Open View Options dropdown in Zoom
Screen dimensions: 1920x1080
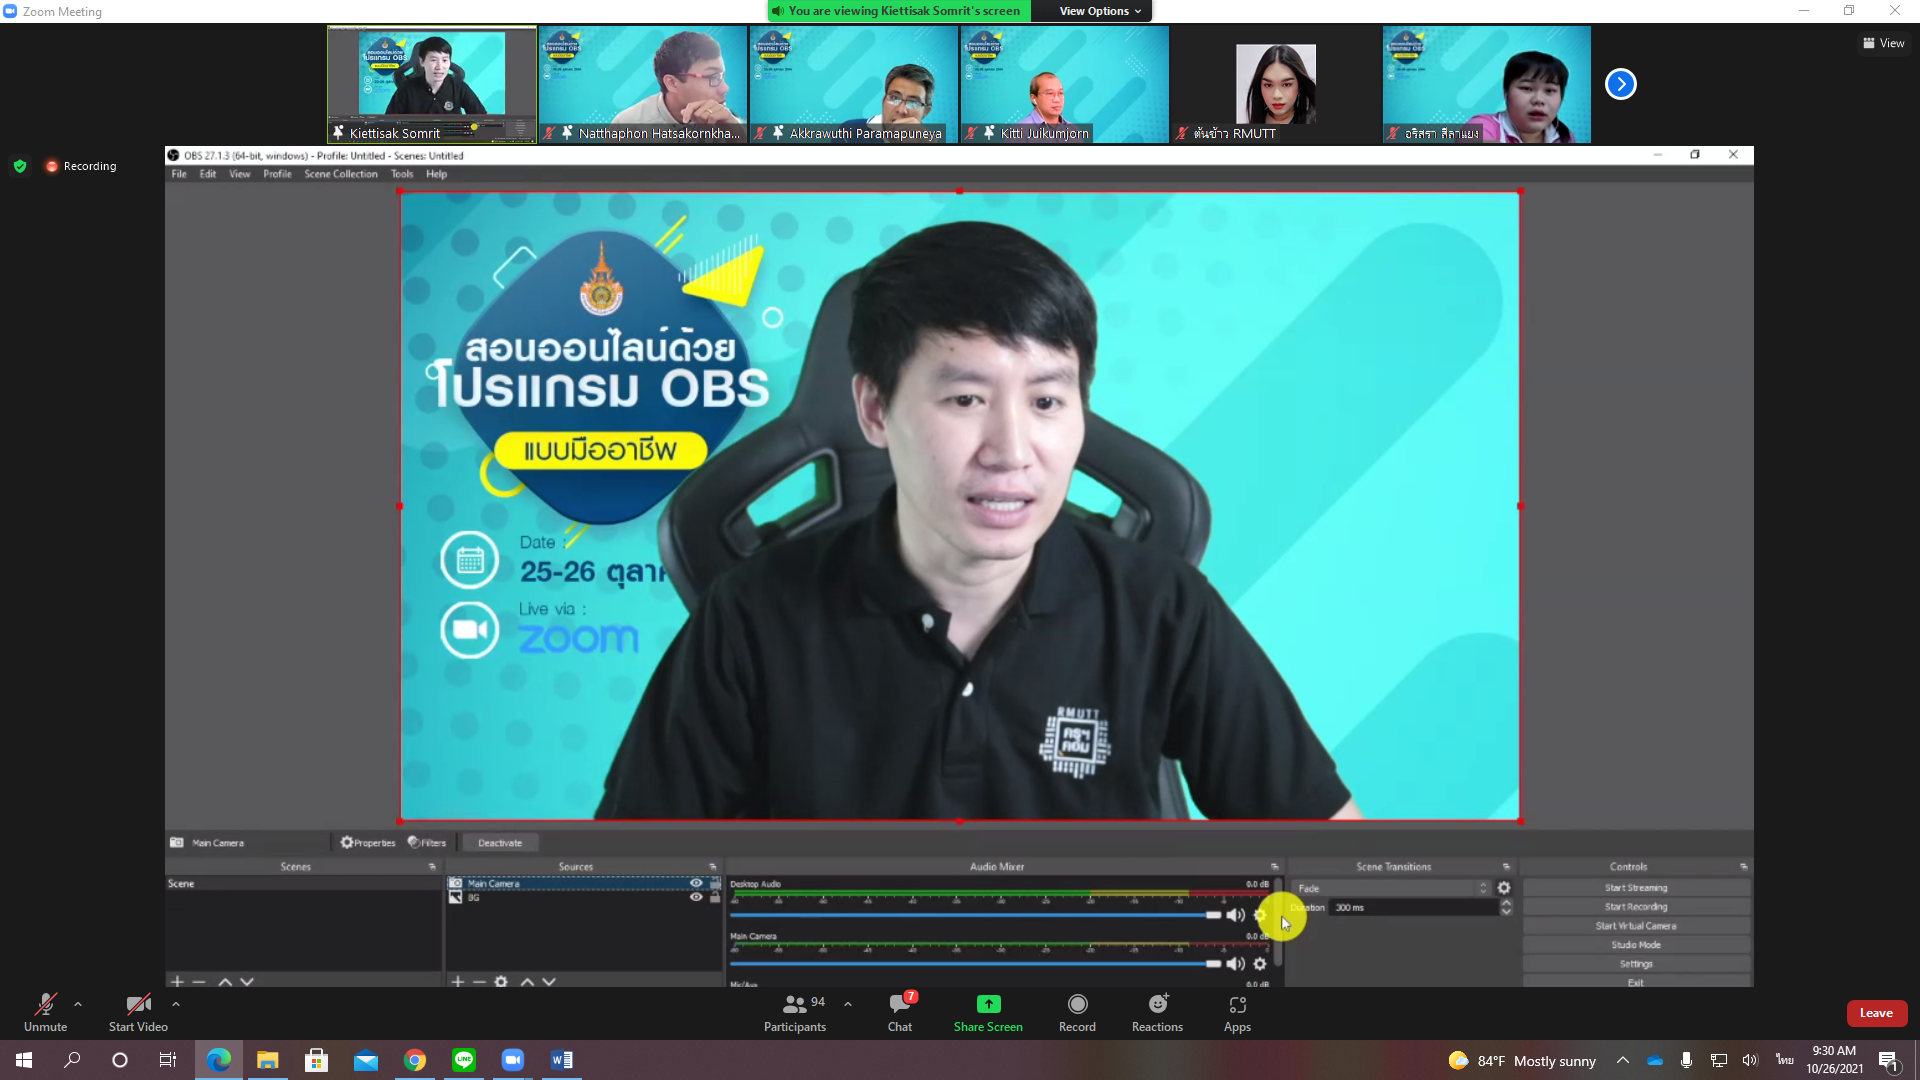(x=1100, y=11)
